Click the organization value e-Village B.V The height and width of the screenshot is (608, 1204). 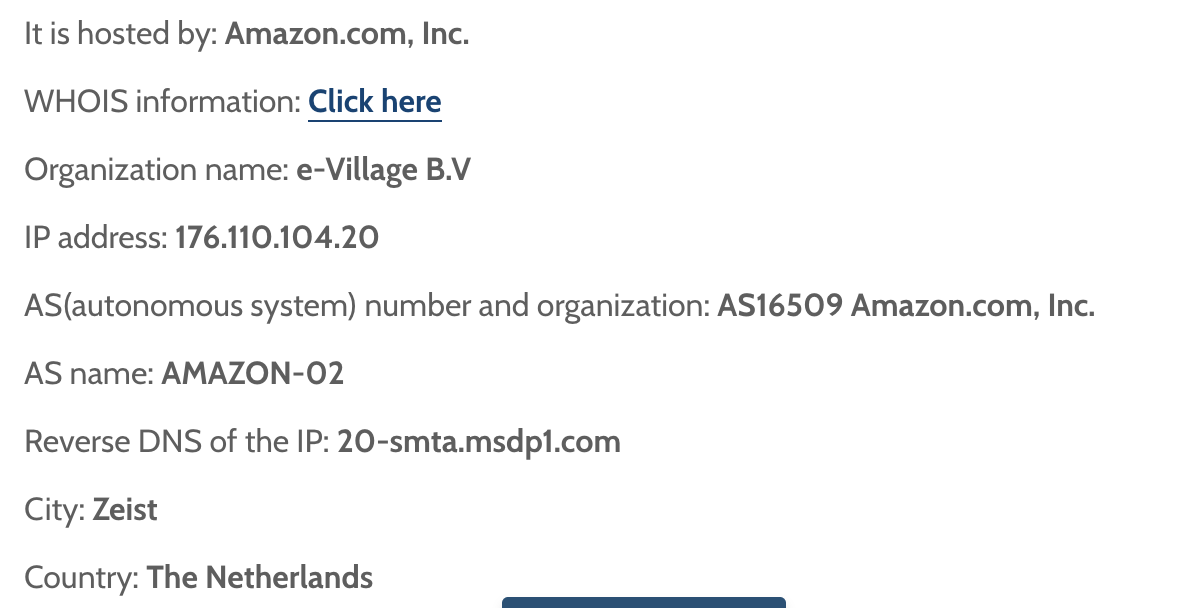click(384, 171)
